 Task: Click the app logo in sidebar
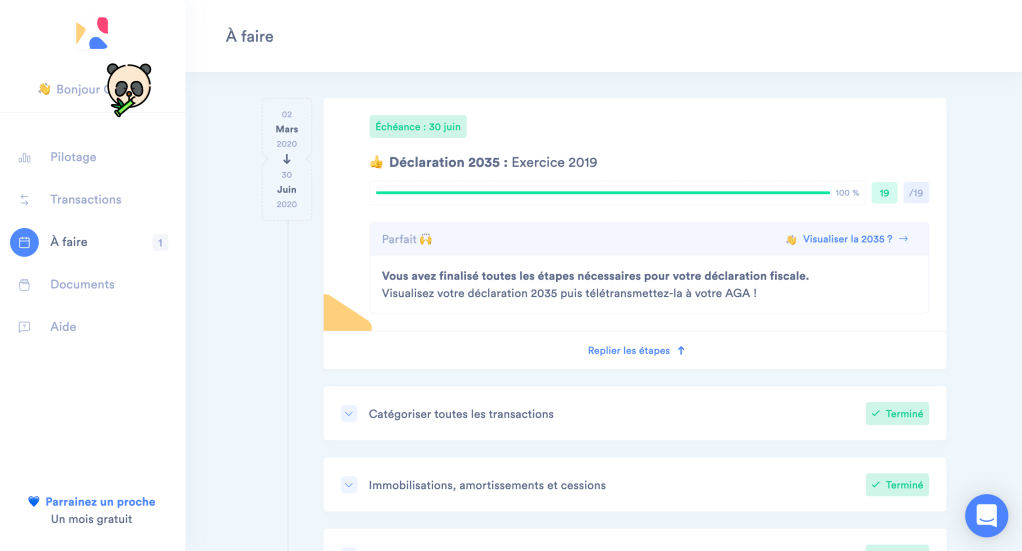(92, 33)
